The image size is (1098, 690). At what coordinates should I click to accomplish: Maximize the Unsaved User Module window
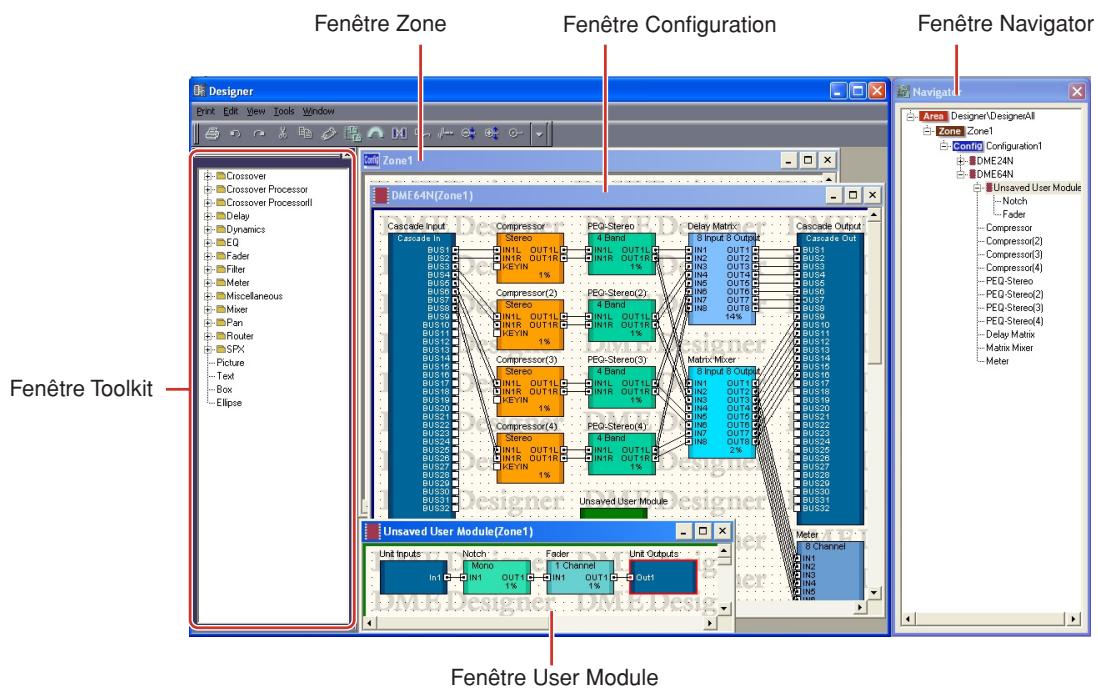click(x=703, y=531)
